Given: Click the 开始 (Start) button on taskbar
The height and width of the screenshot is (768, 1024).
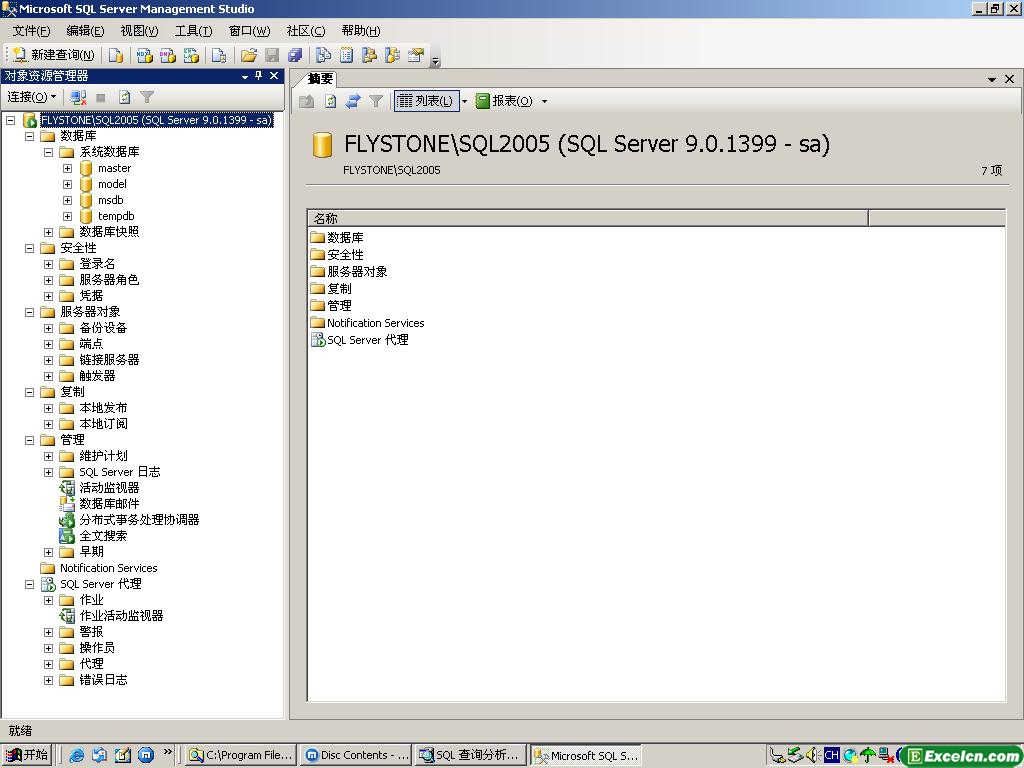Looking at the screenshot, I should pyautogui.click(x=27, y=755).
